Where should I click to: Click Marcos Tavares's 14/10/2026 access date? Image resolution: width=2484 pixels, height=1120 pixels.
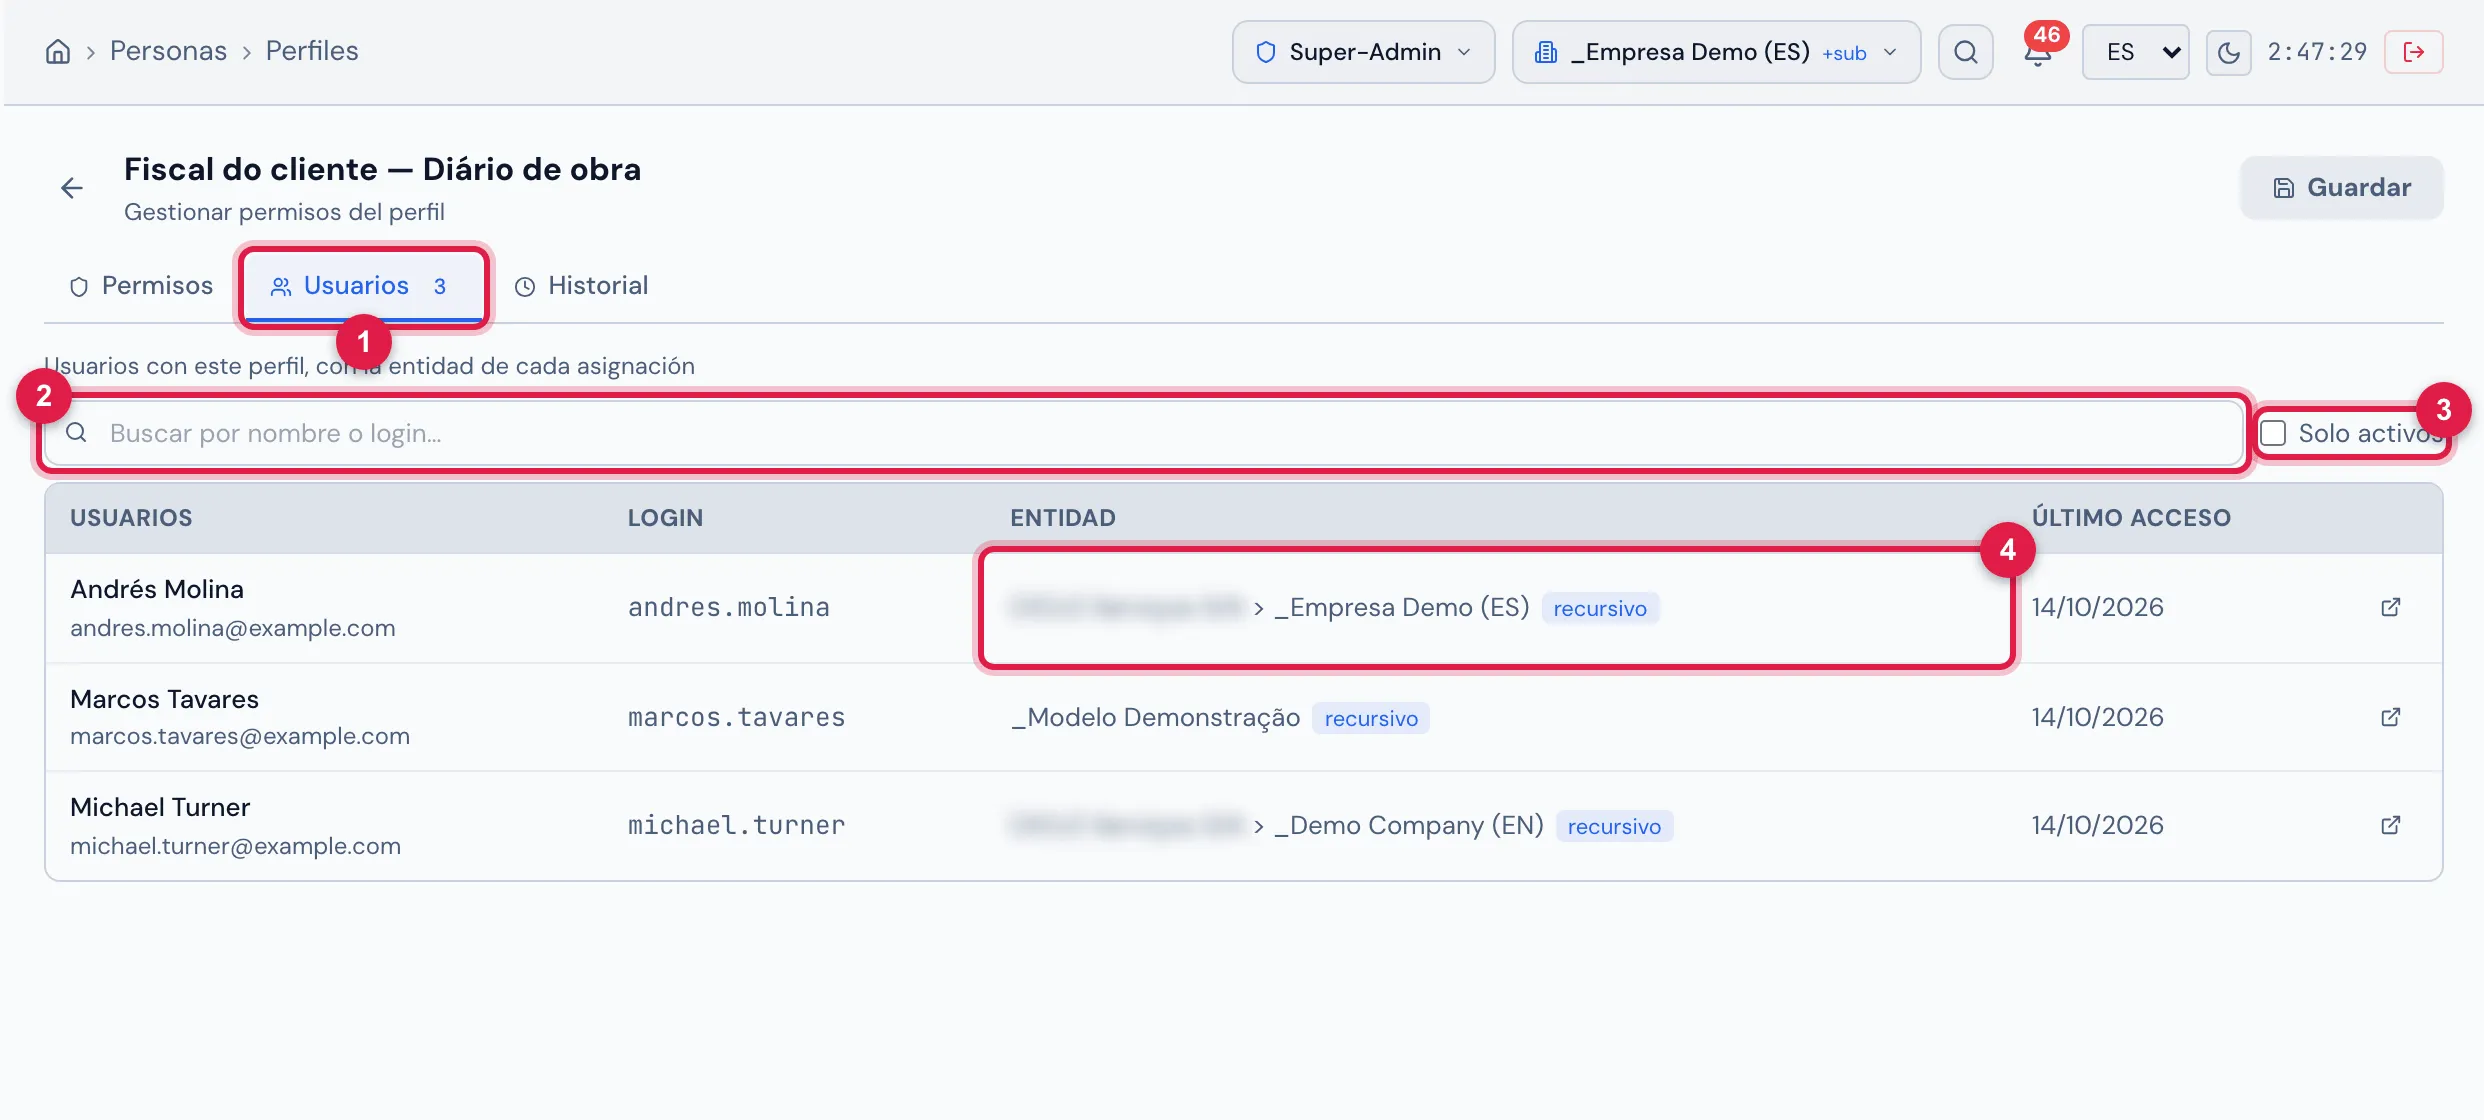tap(2097, 717)
